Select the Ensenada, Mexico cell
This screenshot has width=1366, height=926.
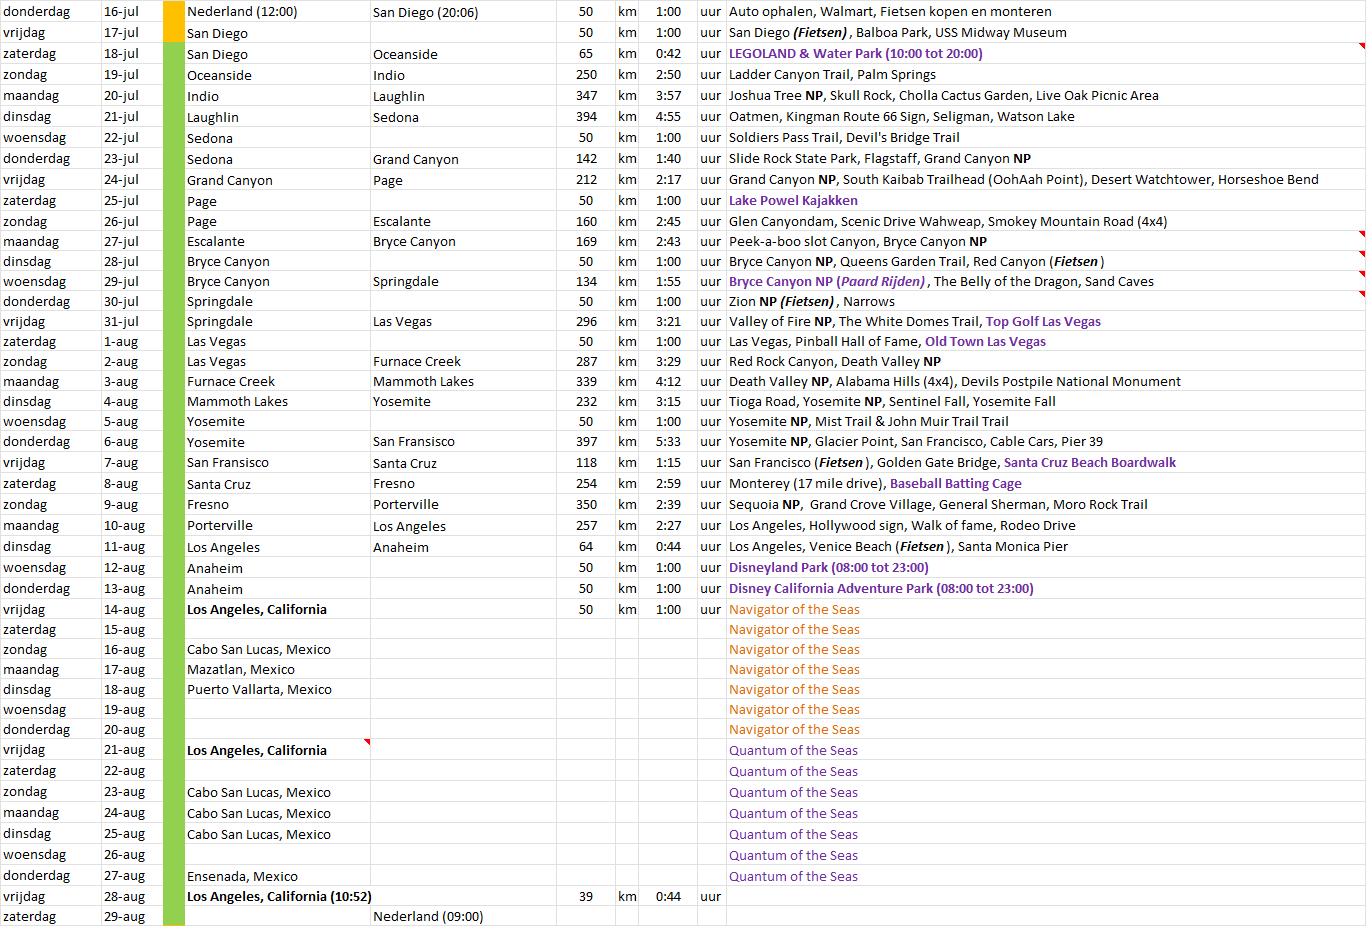pyautogui.click(x=242, y=877)
